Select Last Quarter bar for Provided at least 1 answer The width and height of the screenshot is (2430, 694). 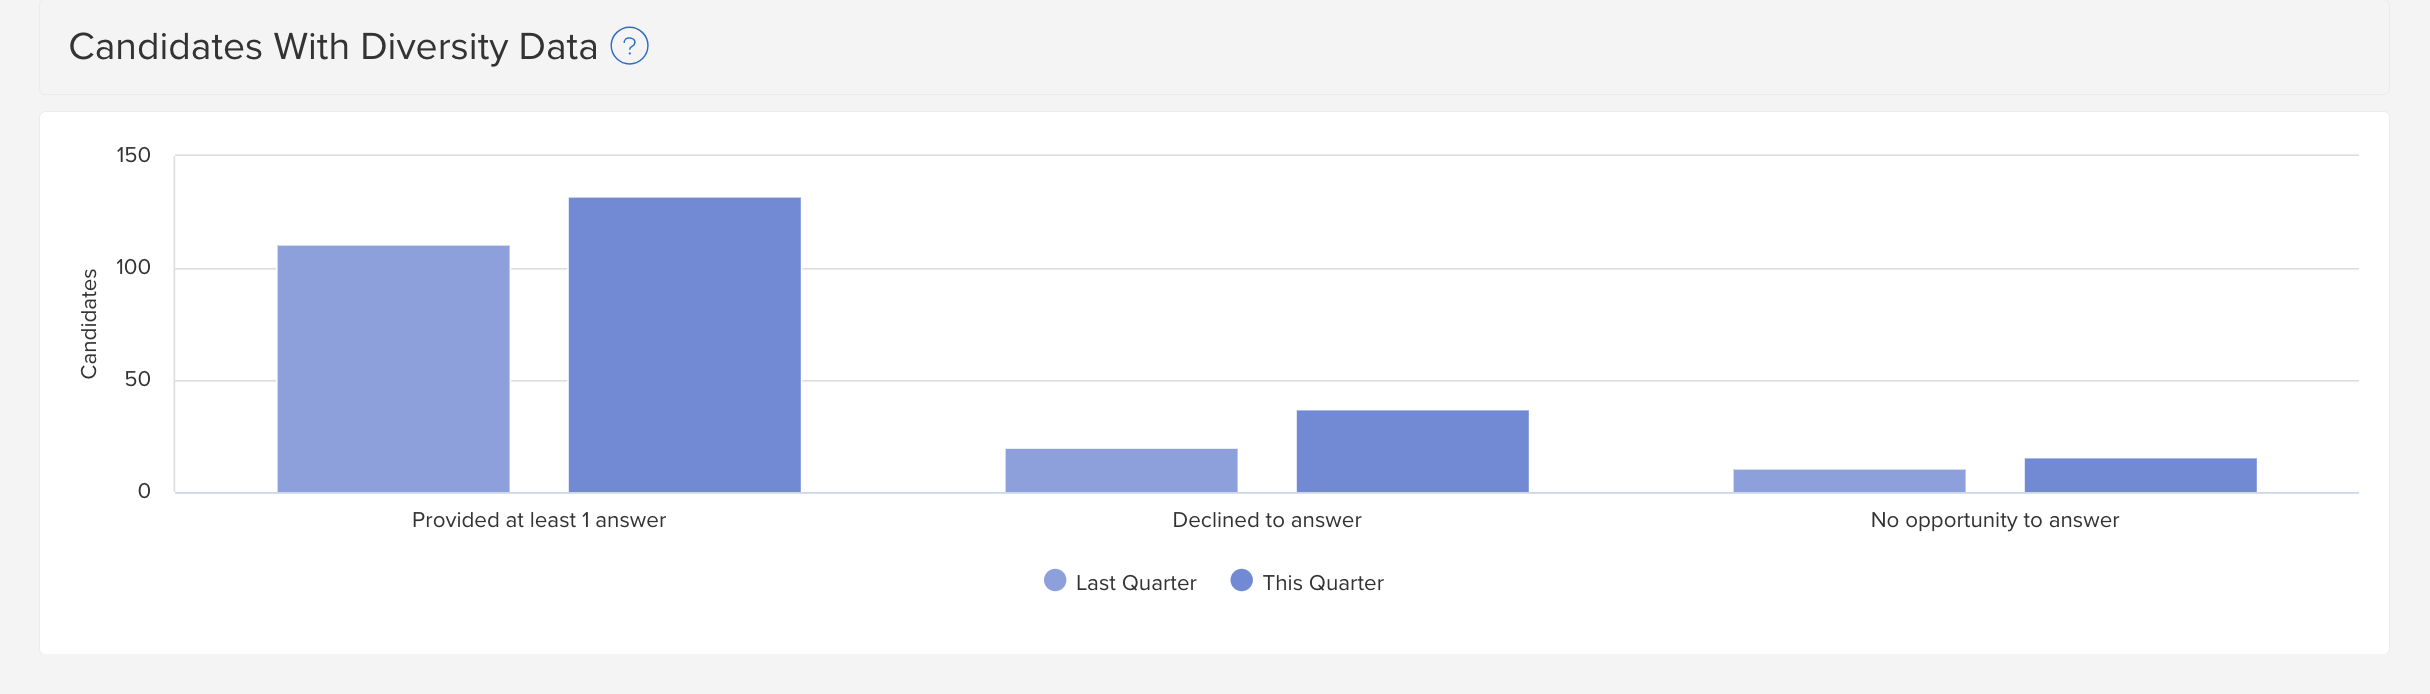pos(393,369)
